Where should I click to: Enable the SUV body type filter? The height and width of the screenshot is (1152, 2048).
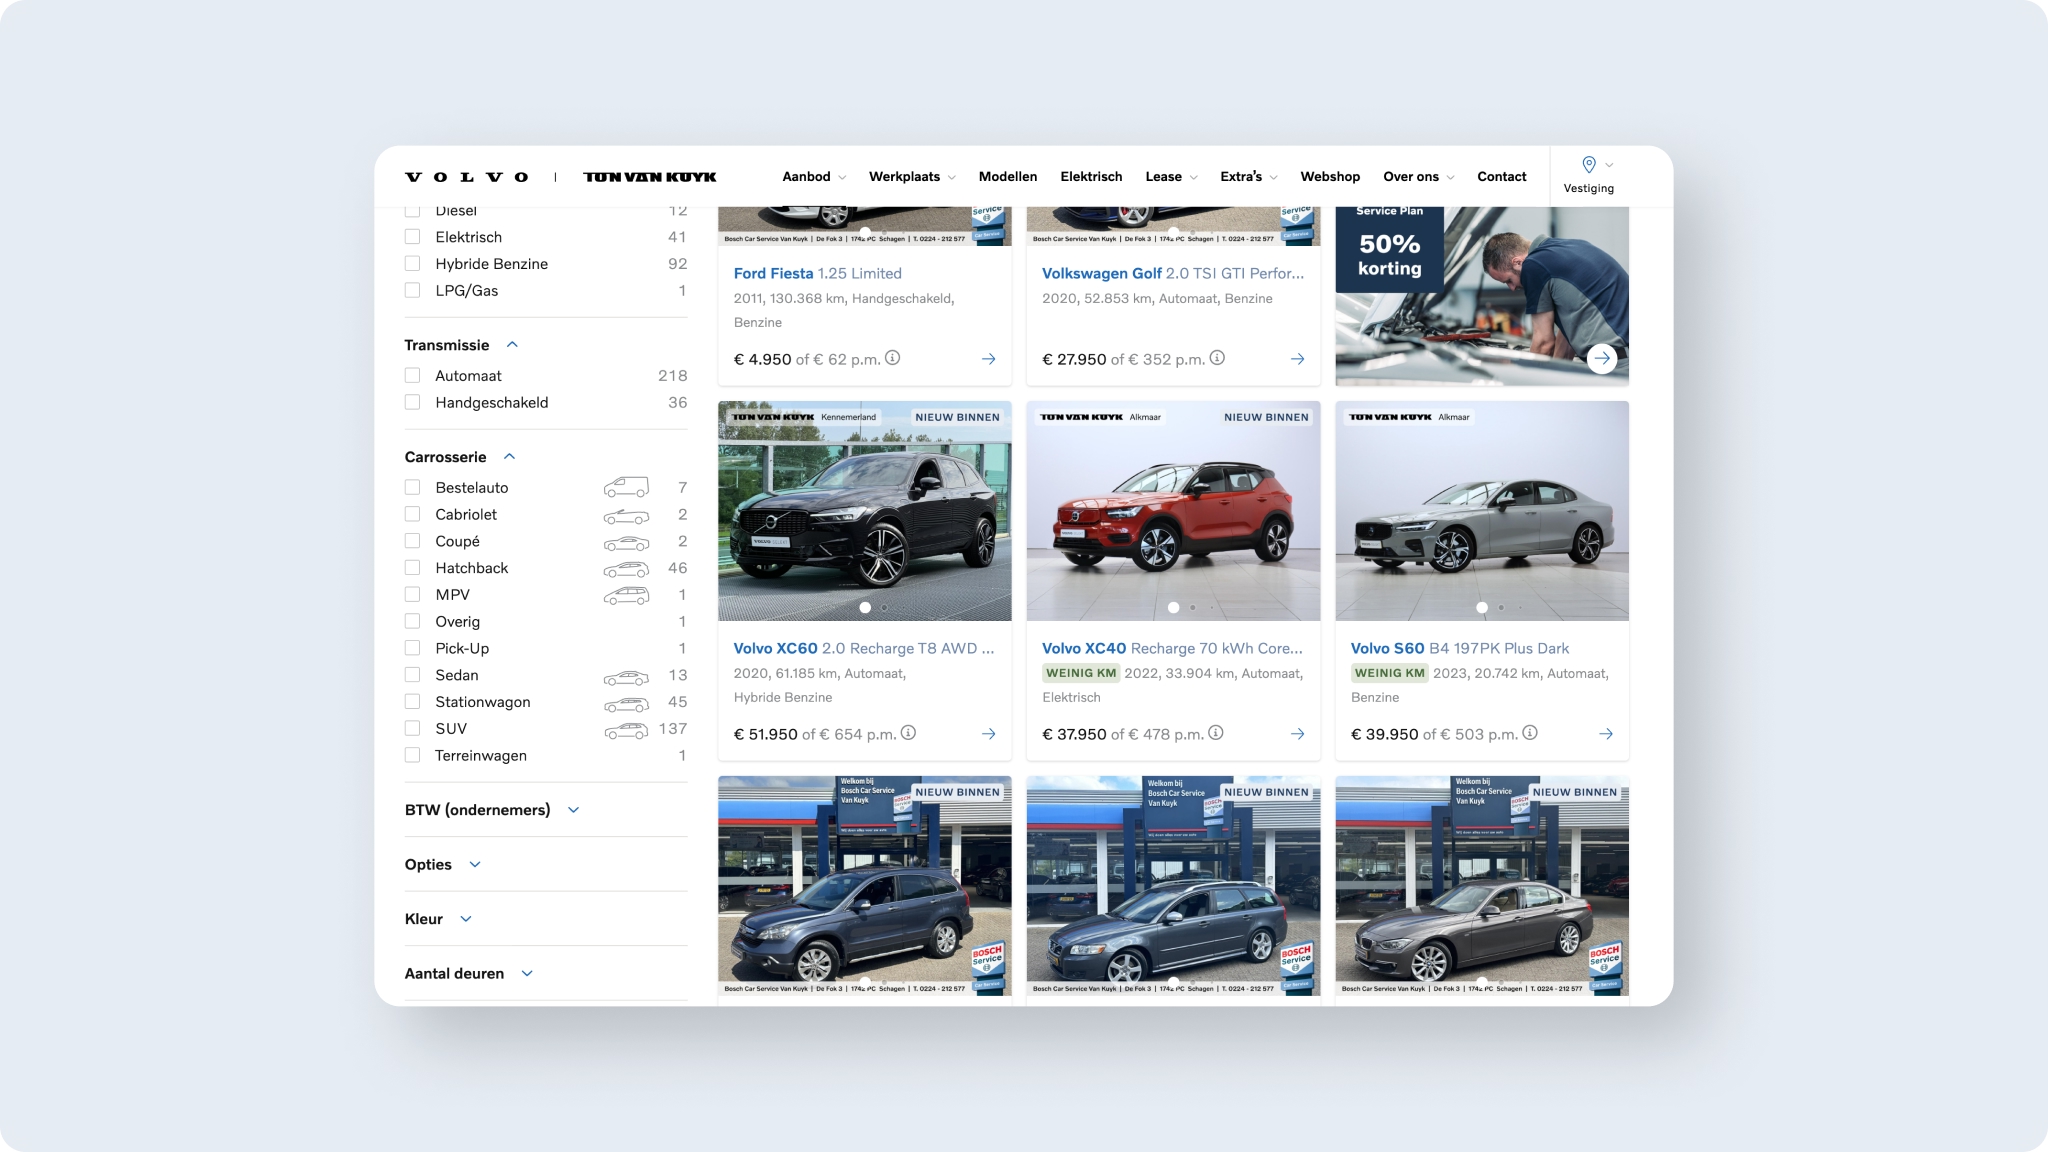pyautogui.click(x=412, y=729)
